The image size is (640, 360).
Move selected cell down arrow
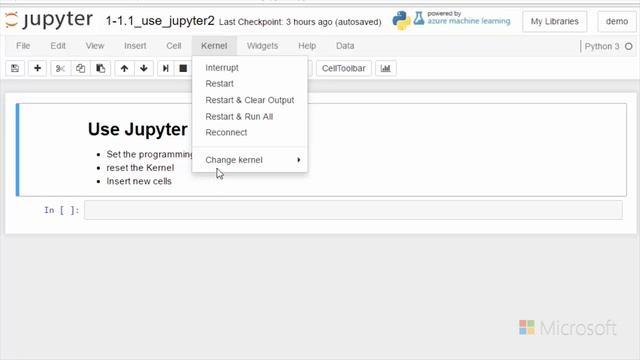point(144,68)
